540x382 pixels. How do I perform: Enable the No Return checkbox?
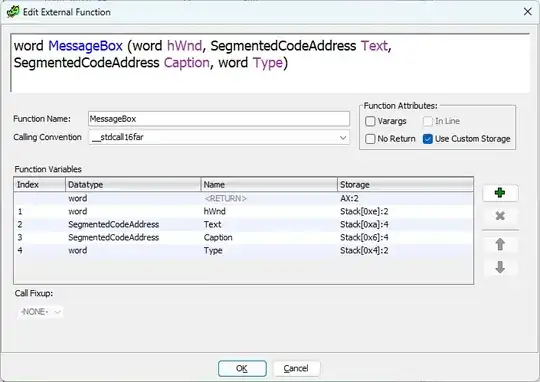coord(370,139)
